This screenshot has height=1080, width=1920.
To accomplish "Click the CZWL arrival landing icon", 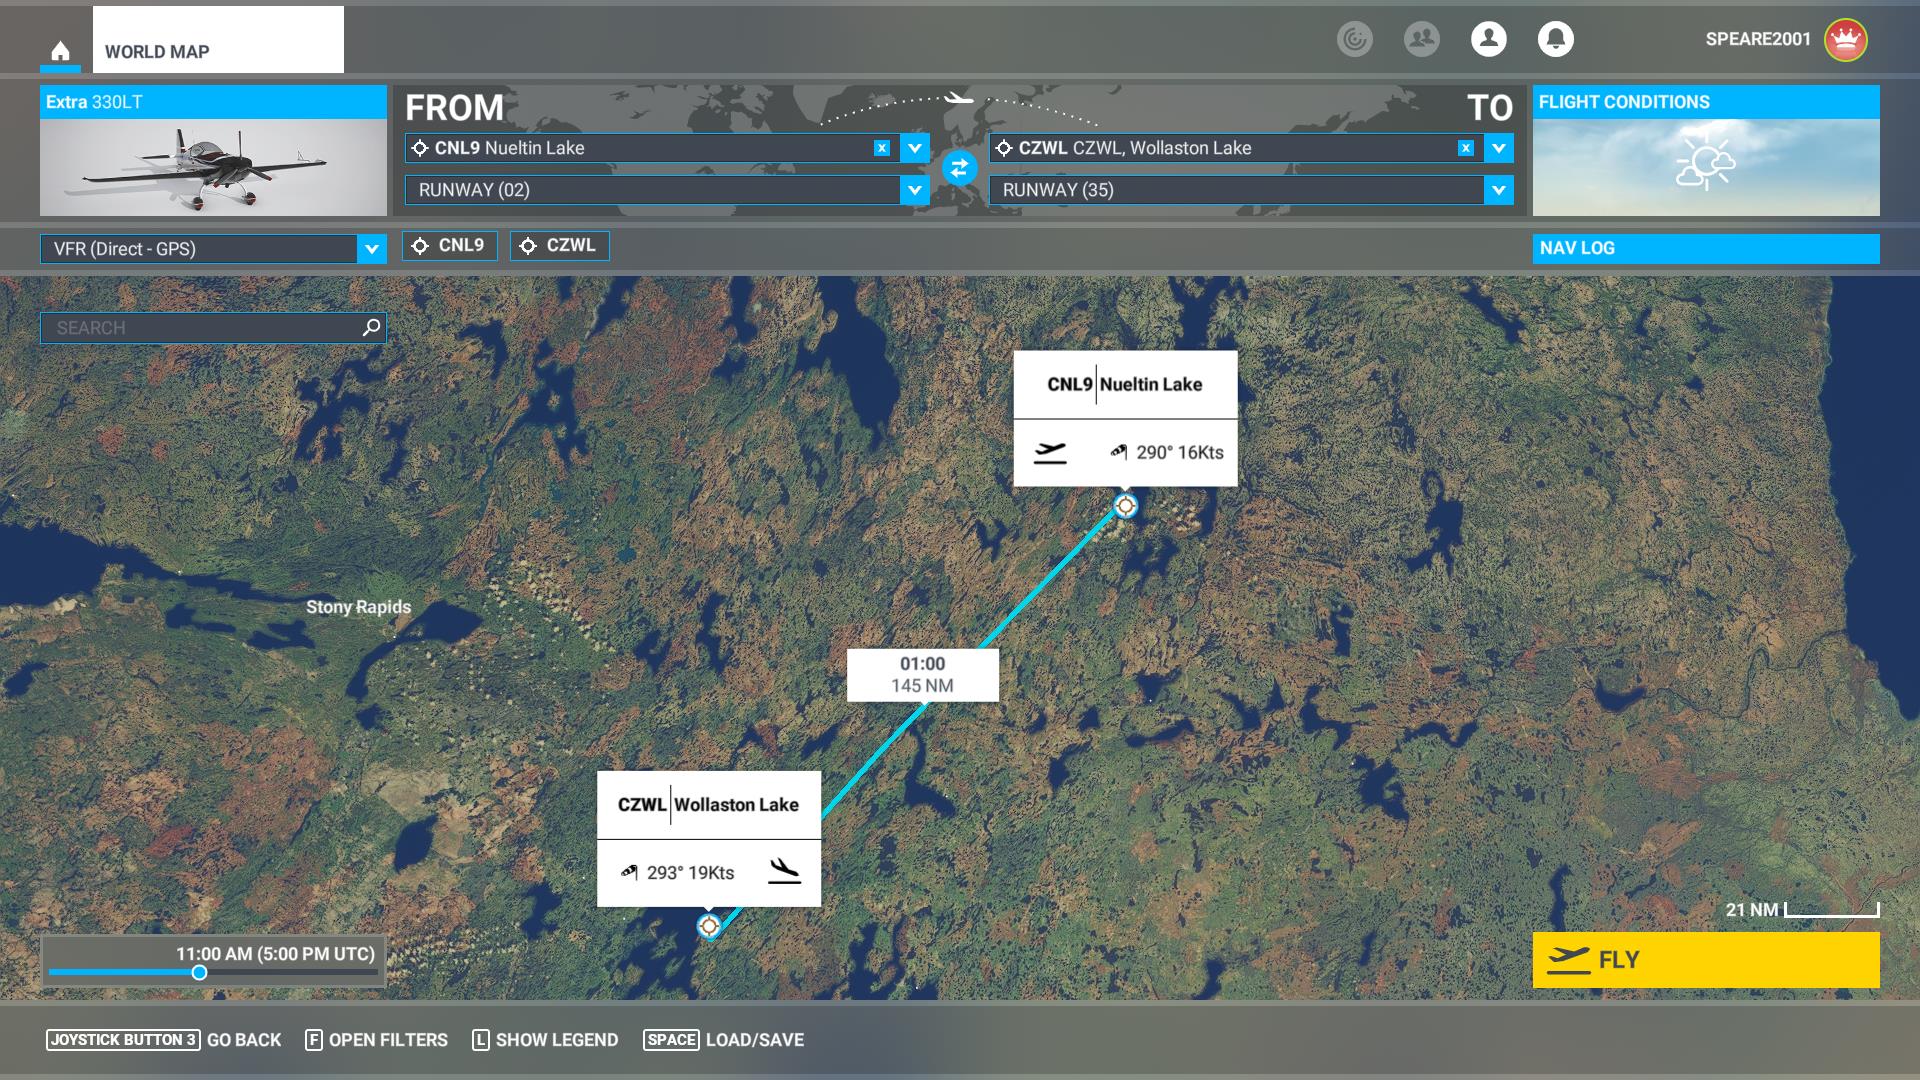I will click(785, 872).
